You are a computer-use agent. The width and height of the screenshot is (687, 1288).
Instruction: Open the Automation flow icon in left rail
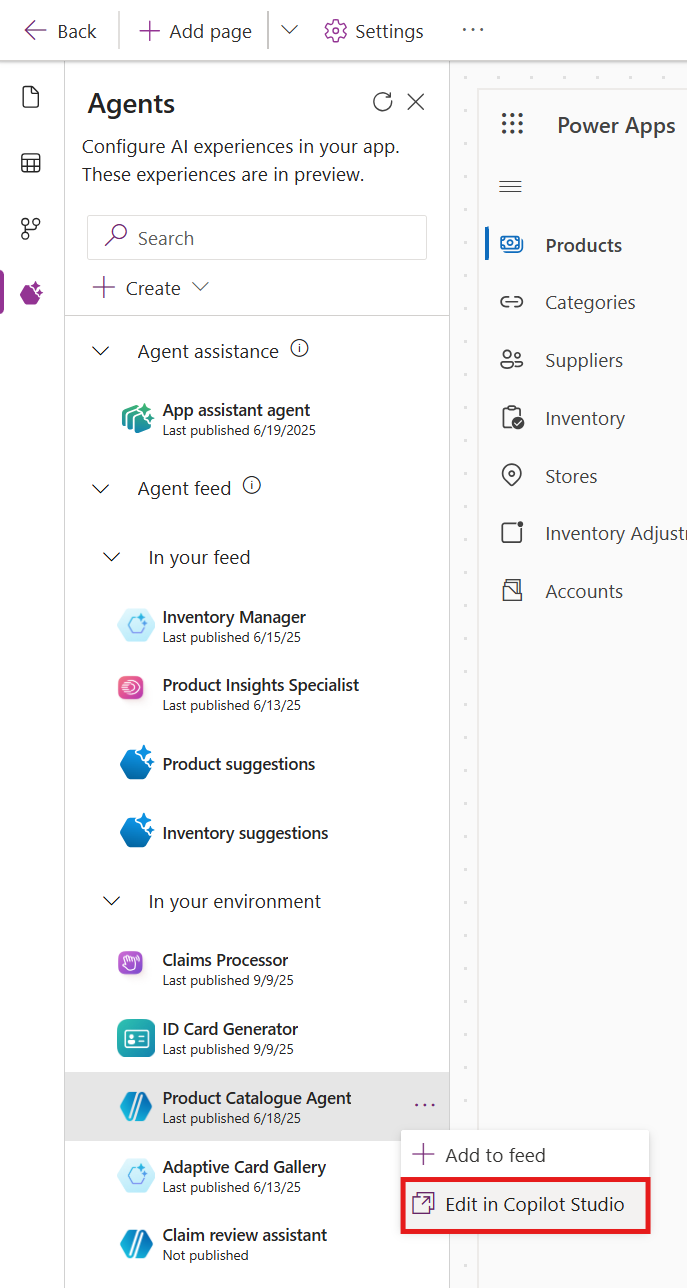31,228
